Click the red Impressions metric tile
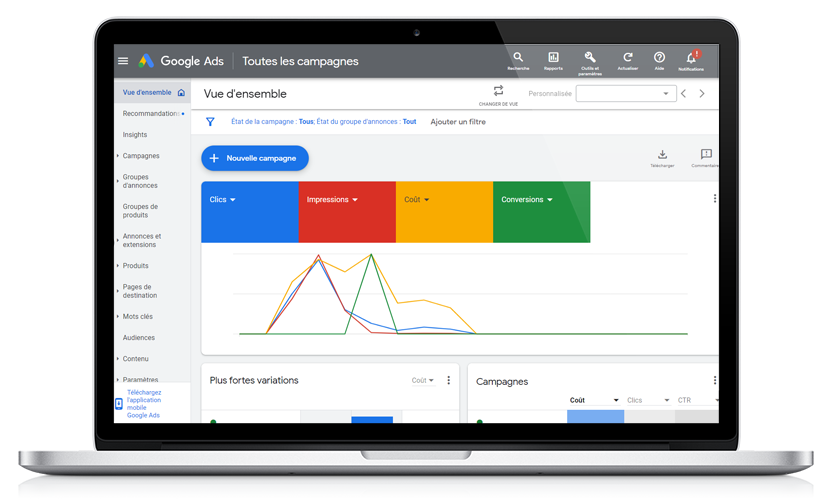 [347, 212]
